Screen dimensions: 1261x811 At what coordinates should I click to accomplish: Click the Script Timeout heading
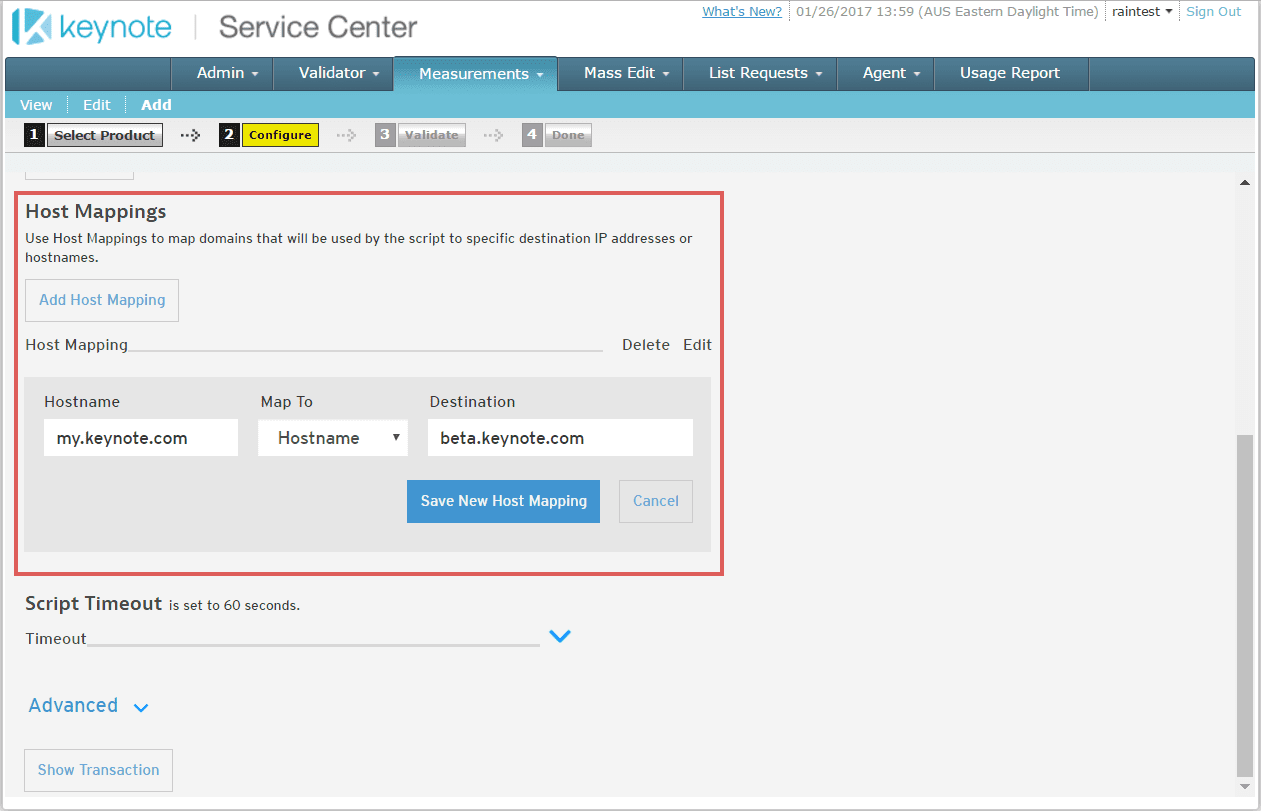pyautogui.click(x=93, y=604)
